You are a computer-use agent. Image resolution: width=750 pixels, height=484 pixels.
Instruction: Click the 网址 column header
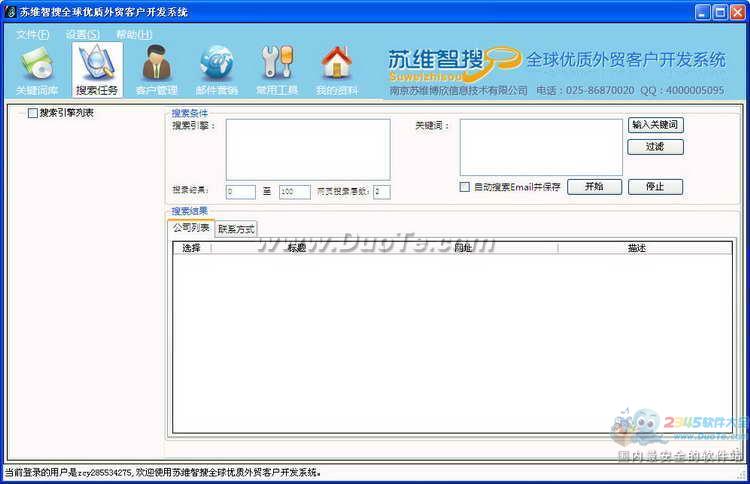click(x=463, y=248)
